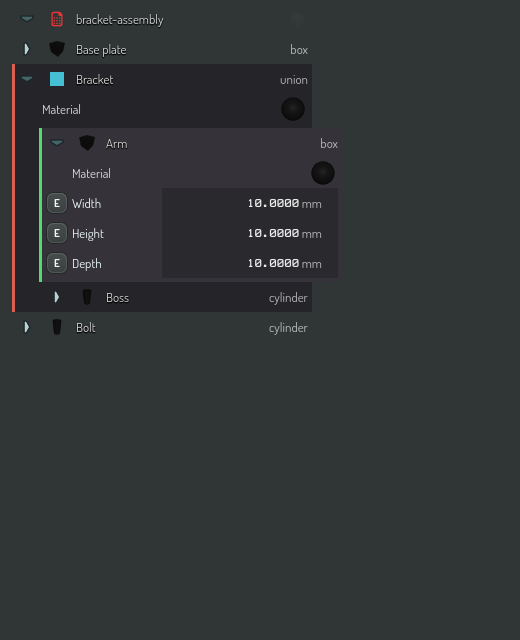Collapse the Arm box node
520x640 pixels.
click(x=57, y=143)
